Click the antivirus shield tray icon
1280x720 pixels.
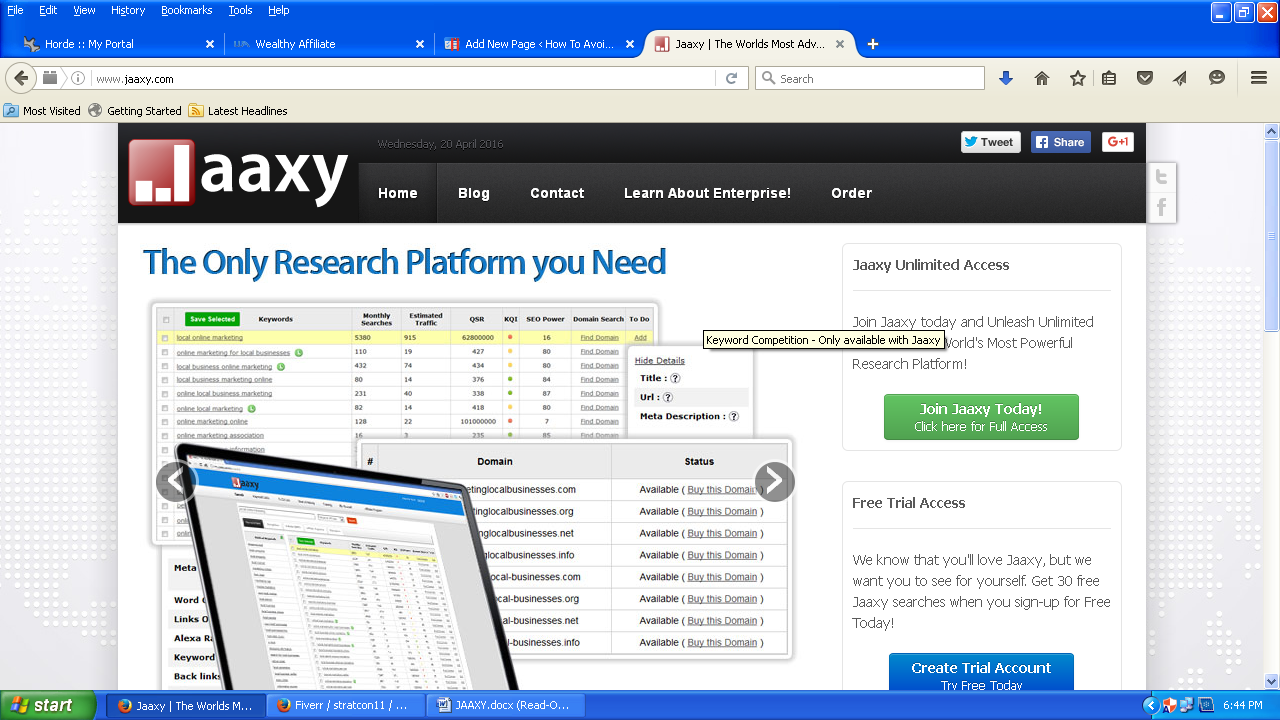point(1169,705)
